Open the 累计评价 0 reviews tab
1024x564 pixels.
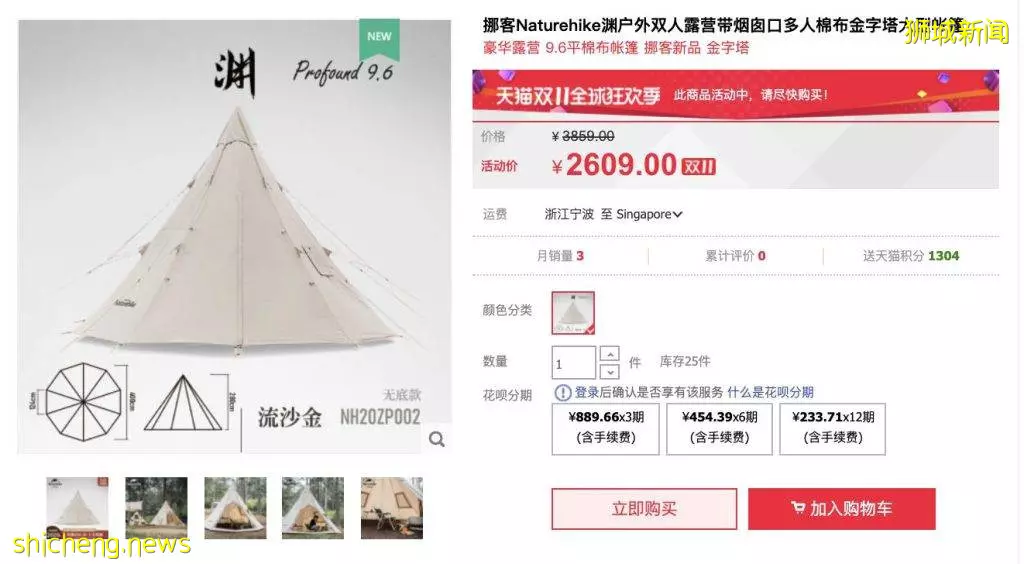[735, 256]
